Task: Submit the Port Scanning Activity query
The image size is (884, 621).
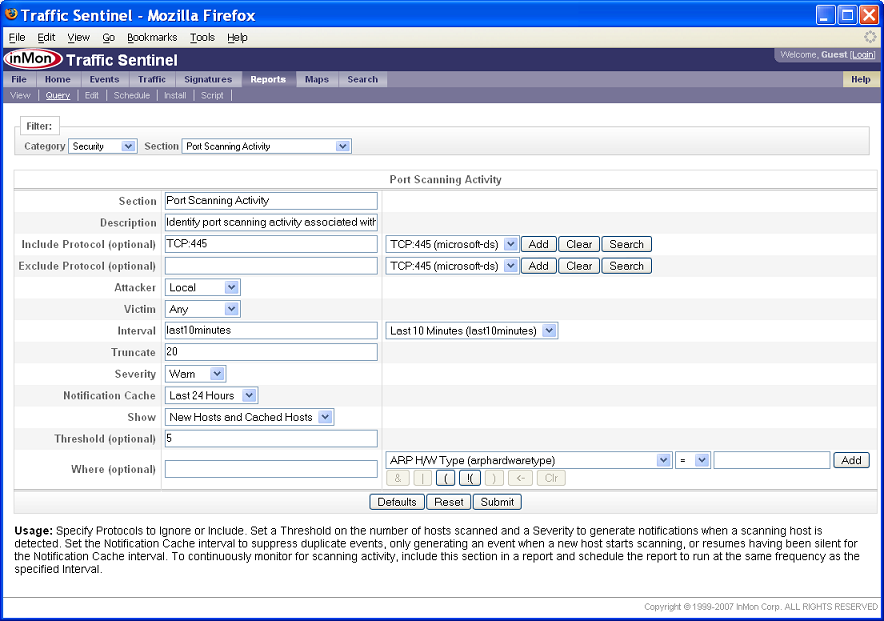Action: [497, 502]
